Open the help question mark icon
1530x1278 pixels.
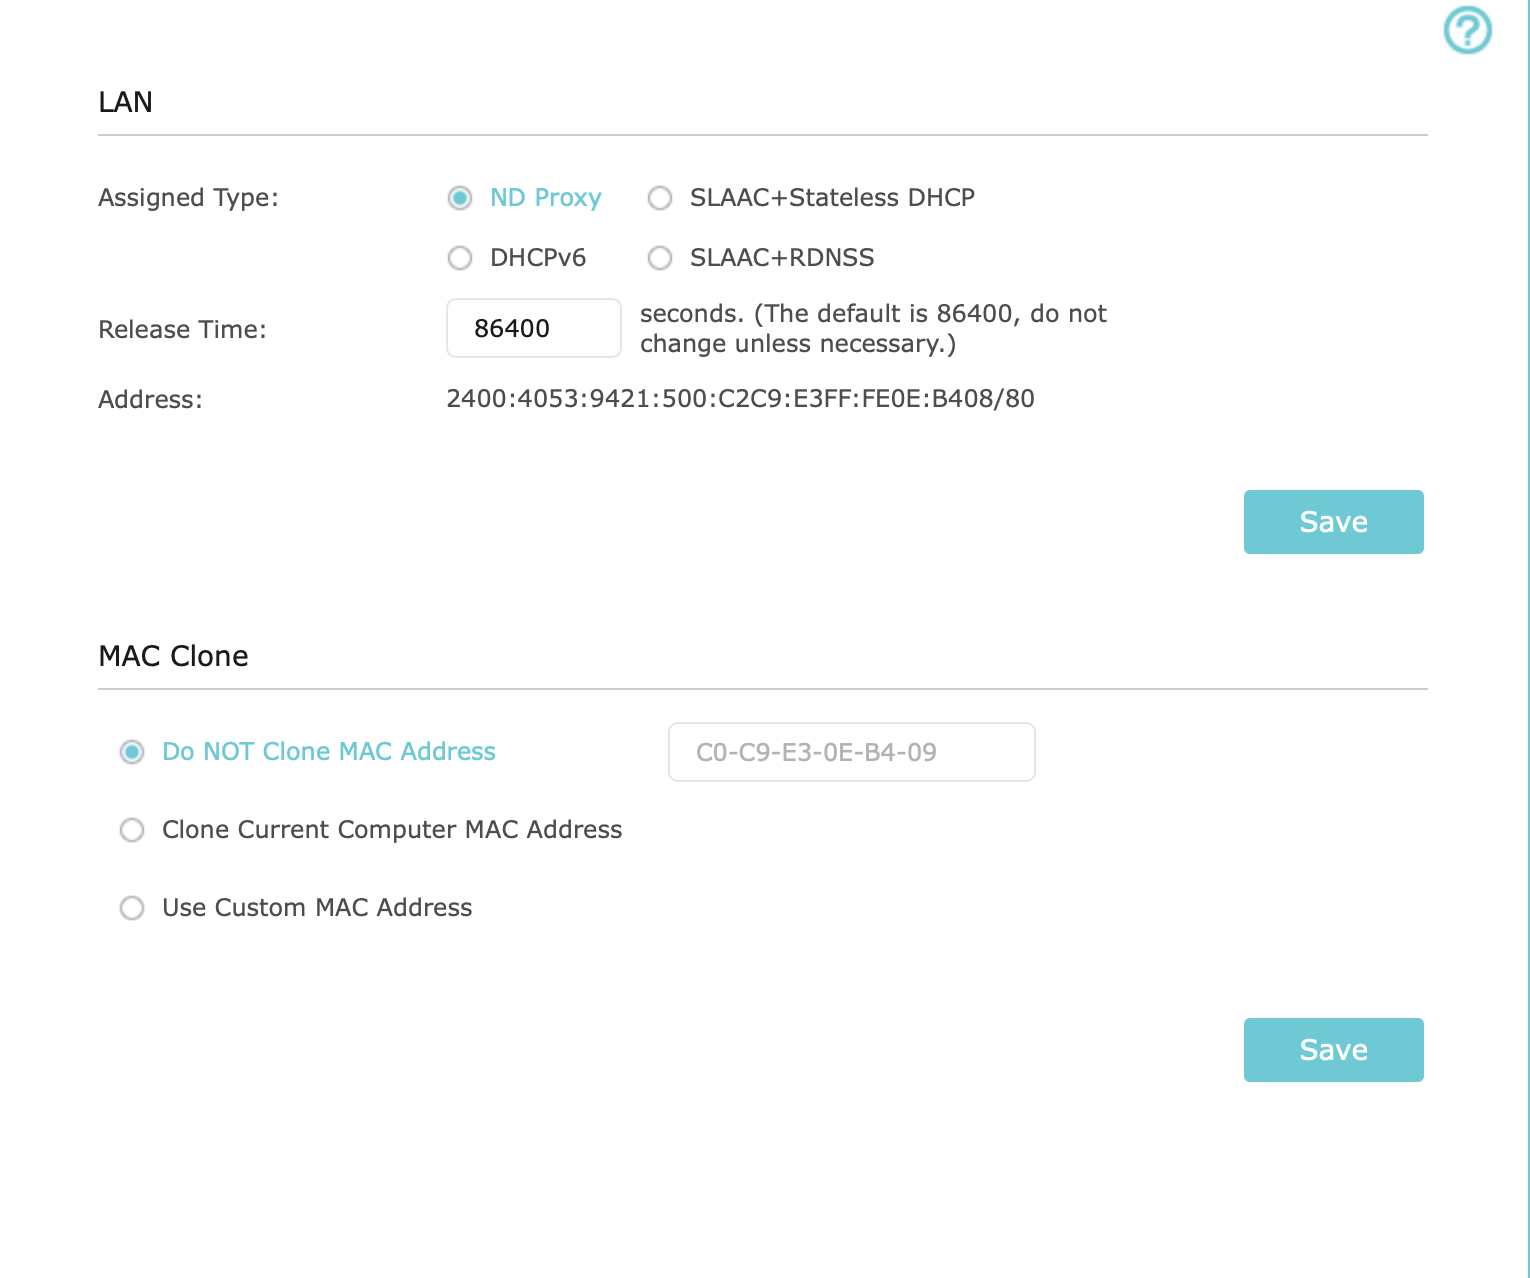coord(1467,30)
